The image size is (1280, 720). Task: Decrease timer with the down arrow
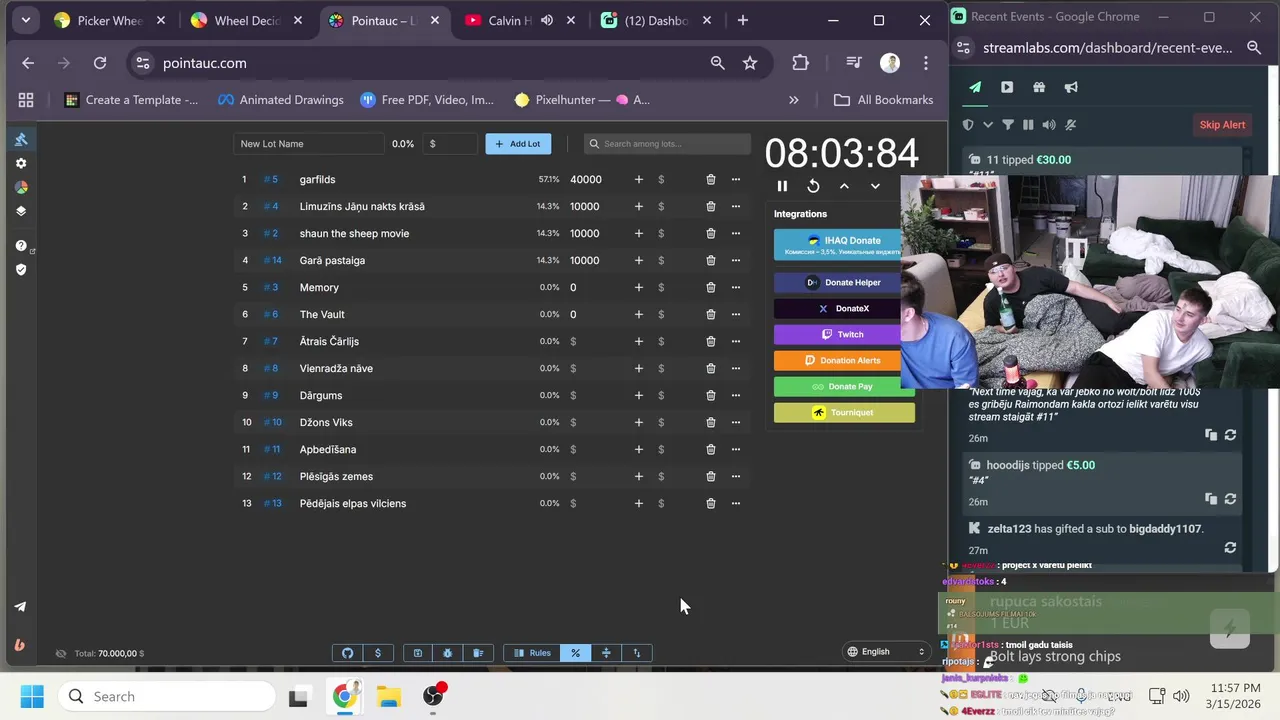(x=875, y=186)
